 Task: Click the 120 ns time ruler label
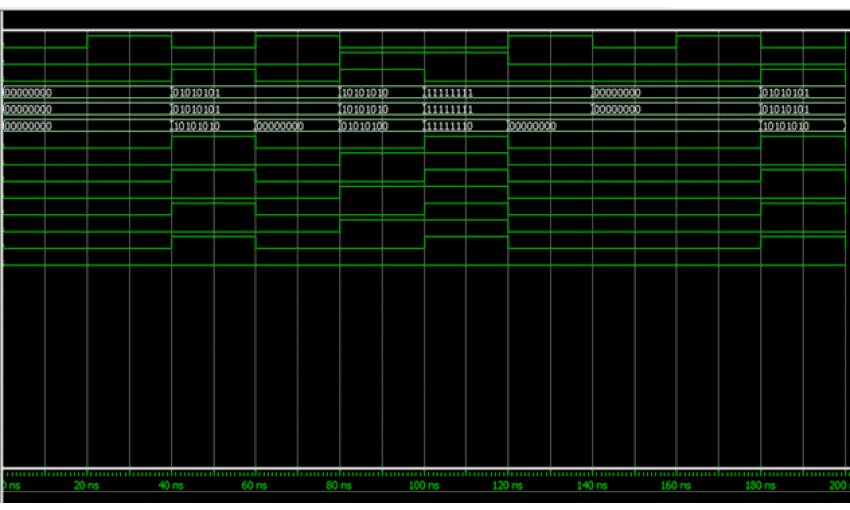pos(508,485)
